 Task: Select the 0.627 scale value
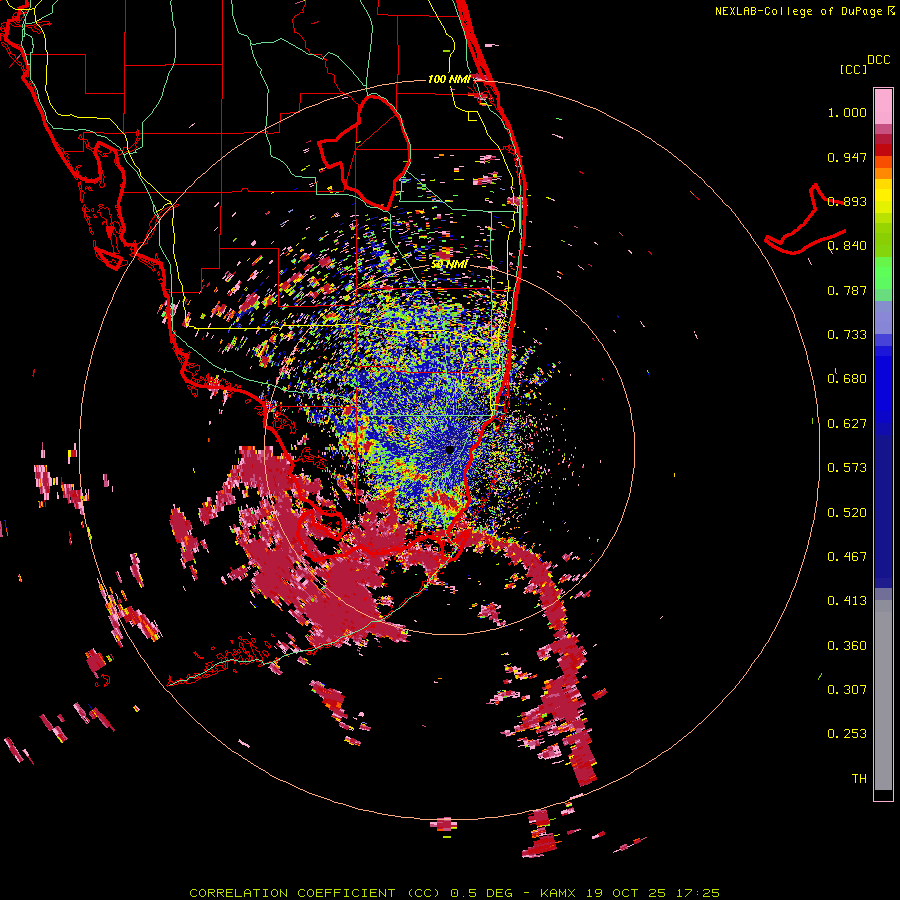pyautogui.click(x=847, y=424)
